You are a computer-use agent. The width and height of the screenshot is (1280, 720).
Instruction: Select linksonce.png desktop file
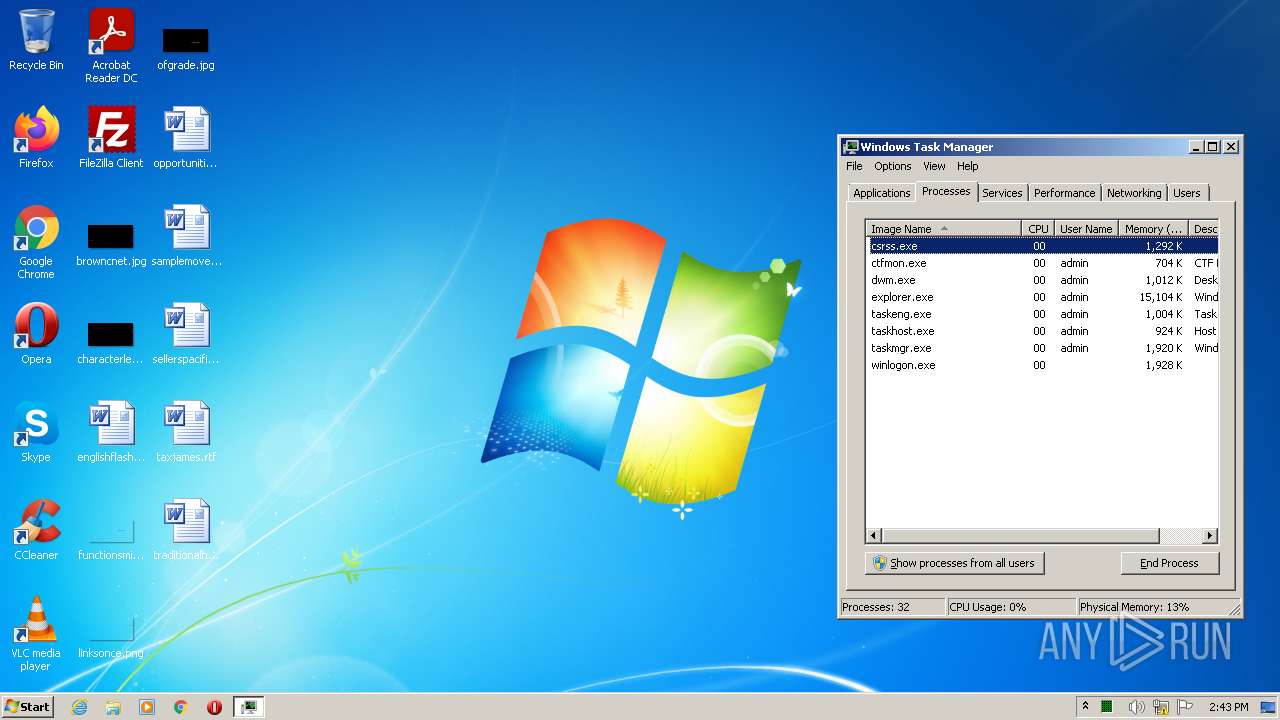111,638
